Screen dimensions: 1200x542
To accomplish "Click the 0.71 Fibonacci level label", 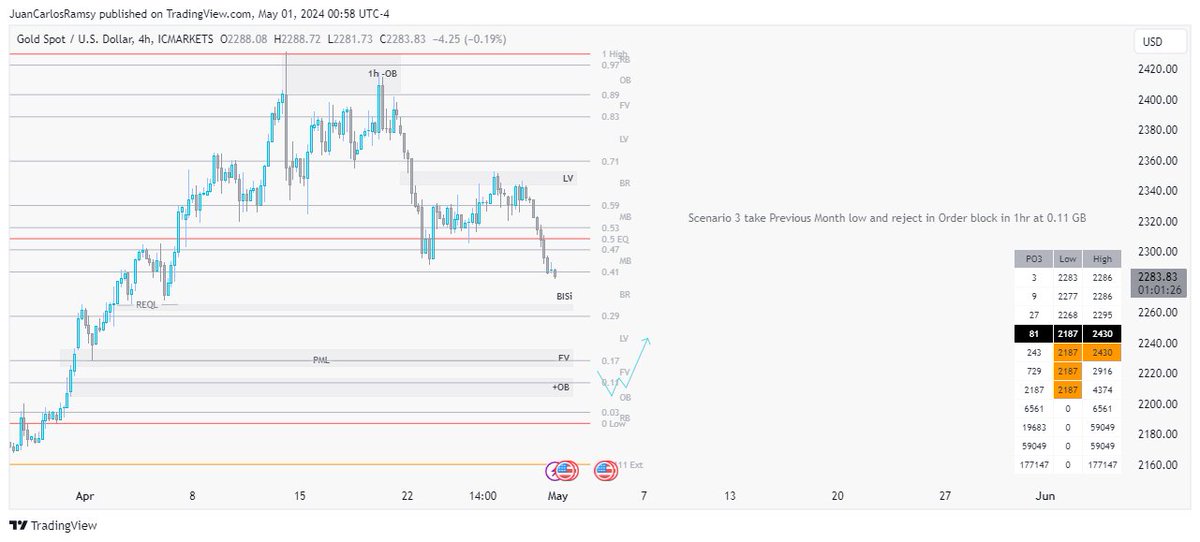I will (x=610, y=161).
